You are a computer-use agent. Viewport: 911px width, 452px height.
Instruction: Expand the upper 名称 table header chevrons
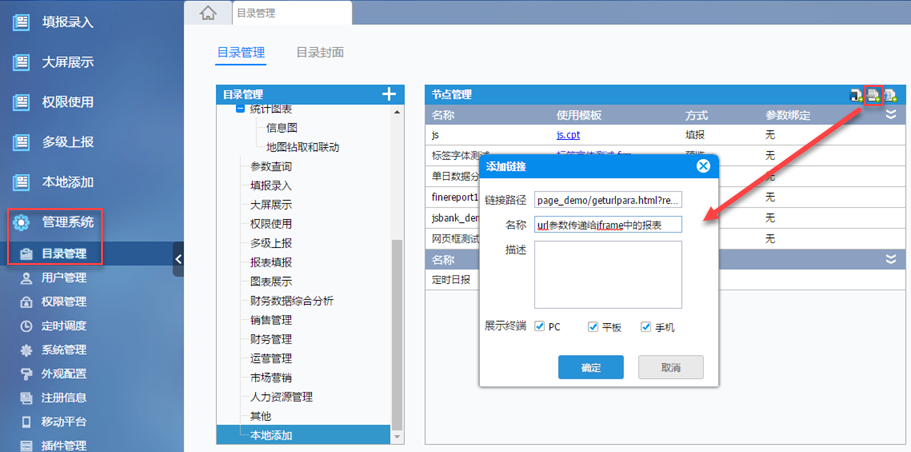pyautogui.click(x=891, y=115)
